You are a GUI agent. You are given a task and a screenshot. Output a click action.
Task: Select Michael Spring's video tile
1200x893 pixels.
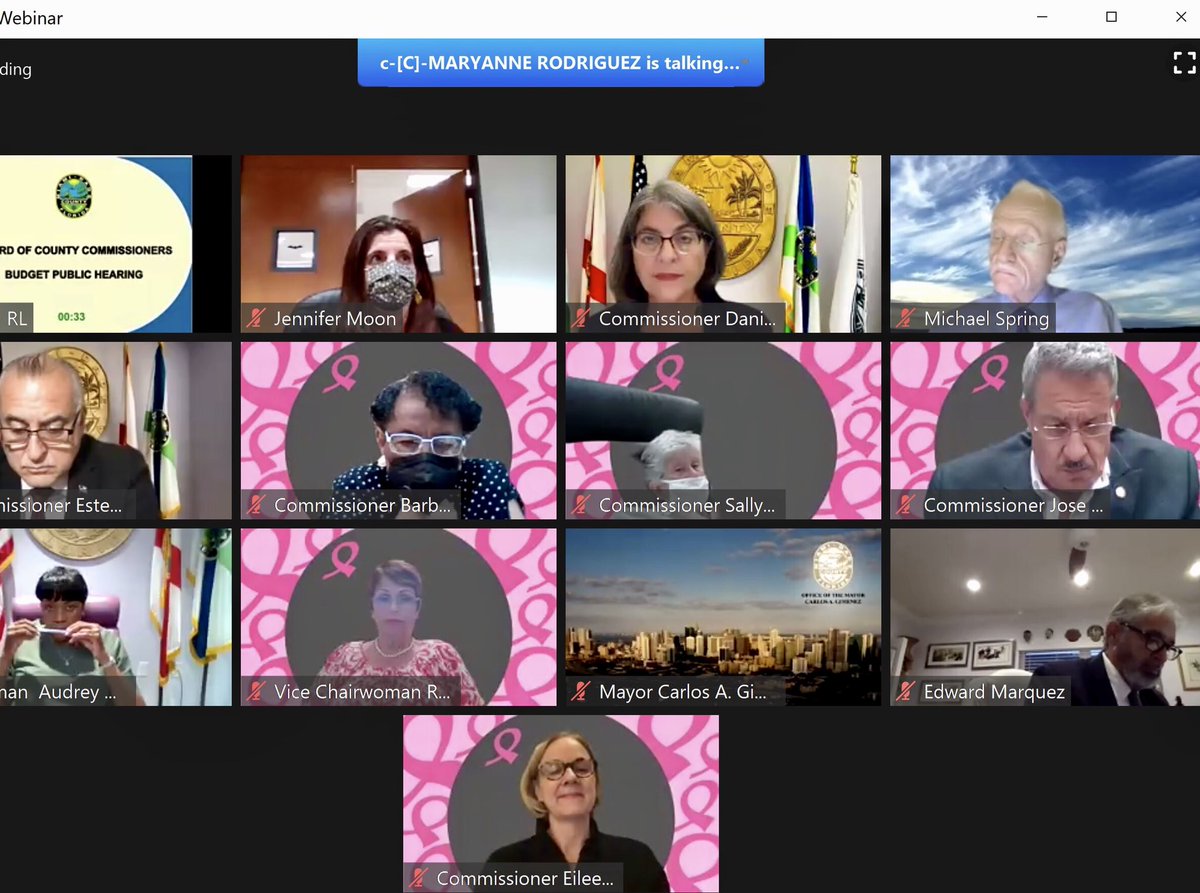tap(1045, 244)
